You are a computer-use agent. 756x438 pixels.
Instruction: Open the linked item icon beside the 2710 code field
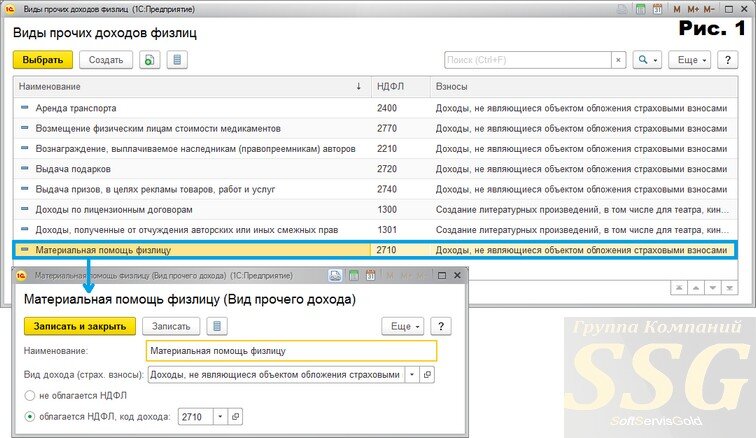pyautogui.click(x=235, y=416)
